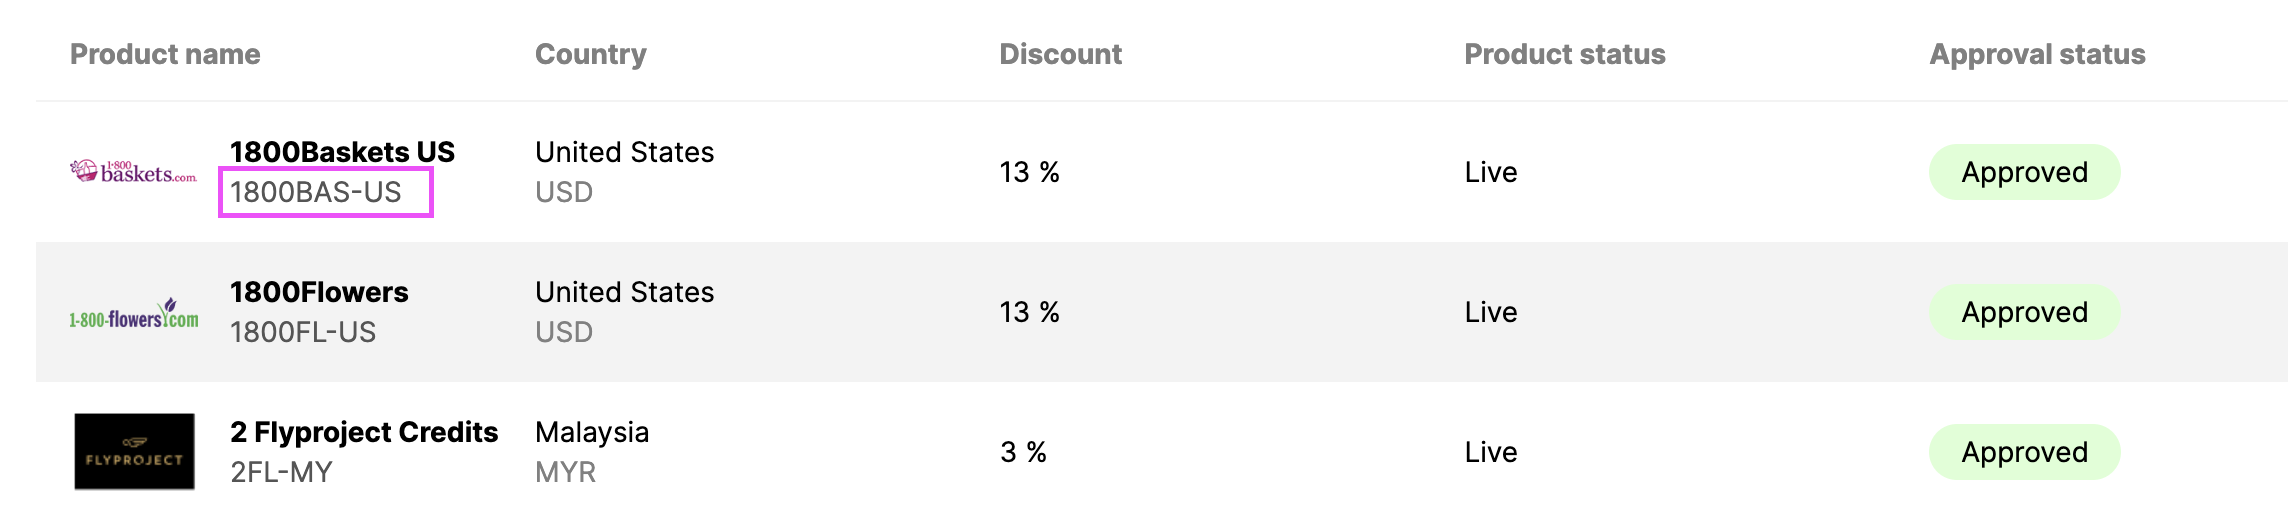Click the Flyproject logo thumbnail
The height and width of the screenshot is (526, 2288).
point(134,451)
